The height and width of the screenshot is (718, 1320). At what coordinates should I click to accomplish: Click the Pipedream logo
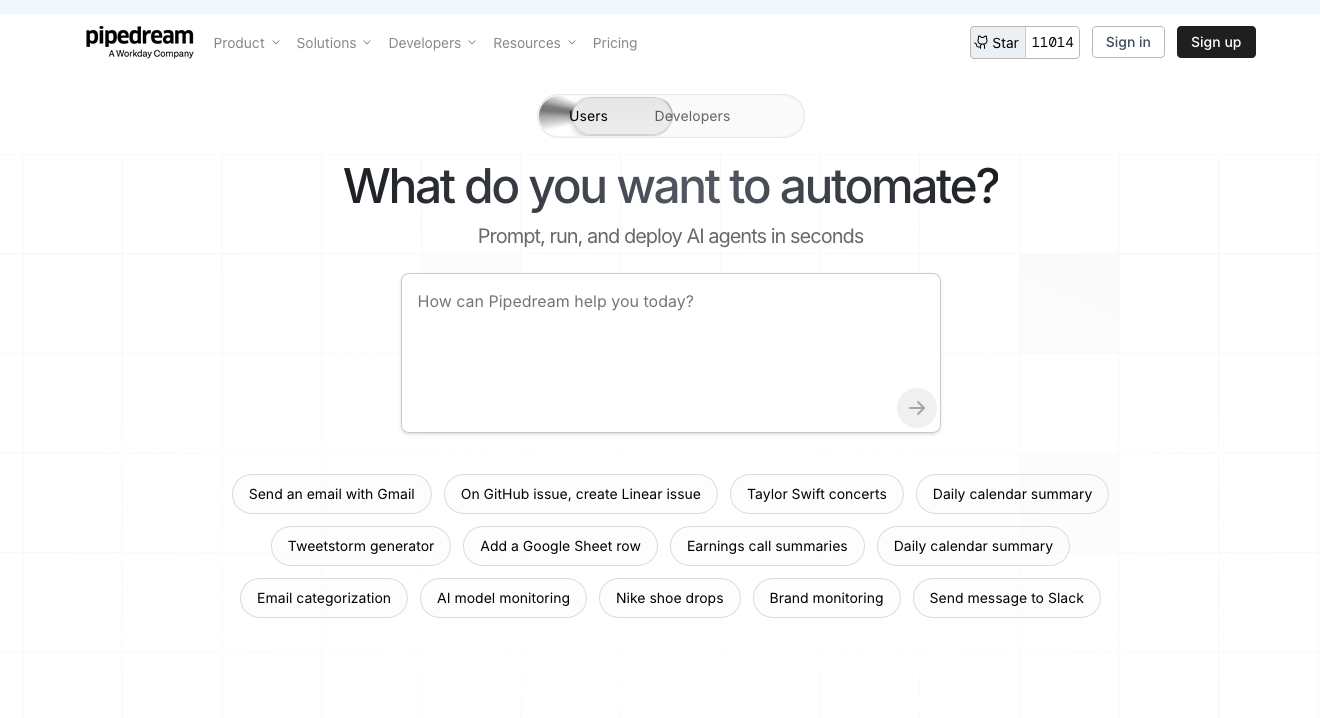(x=139, y=42)
